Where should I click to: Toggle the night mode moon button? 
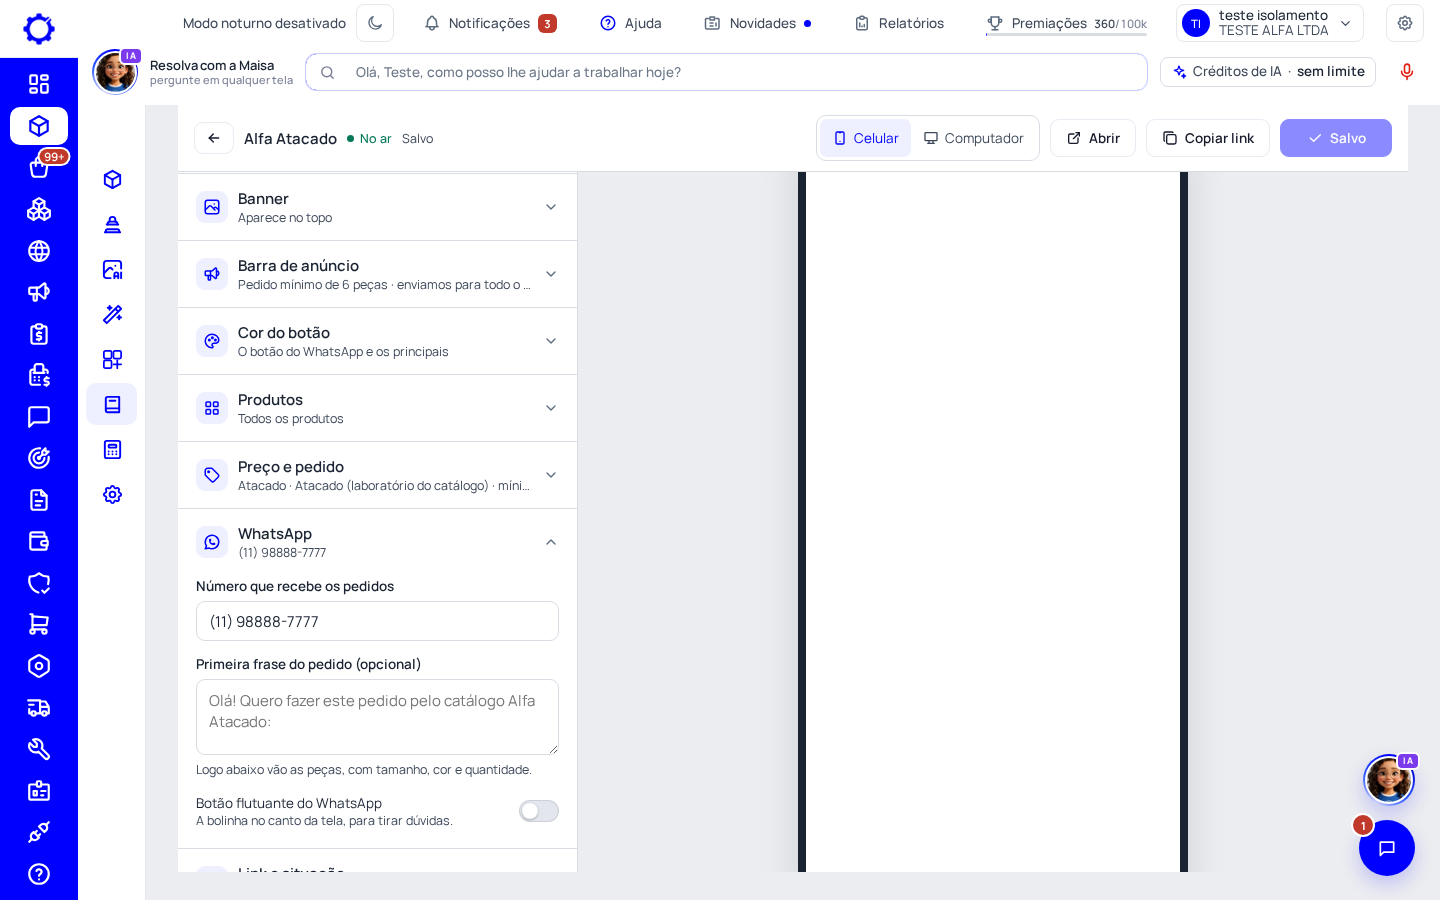point(375,23)
